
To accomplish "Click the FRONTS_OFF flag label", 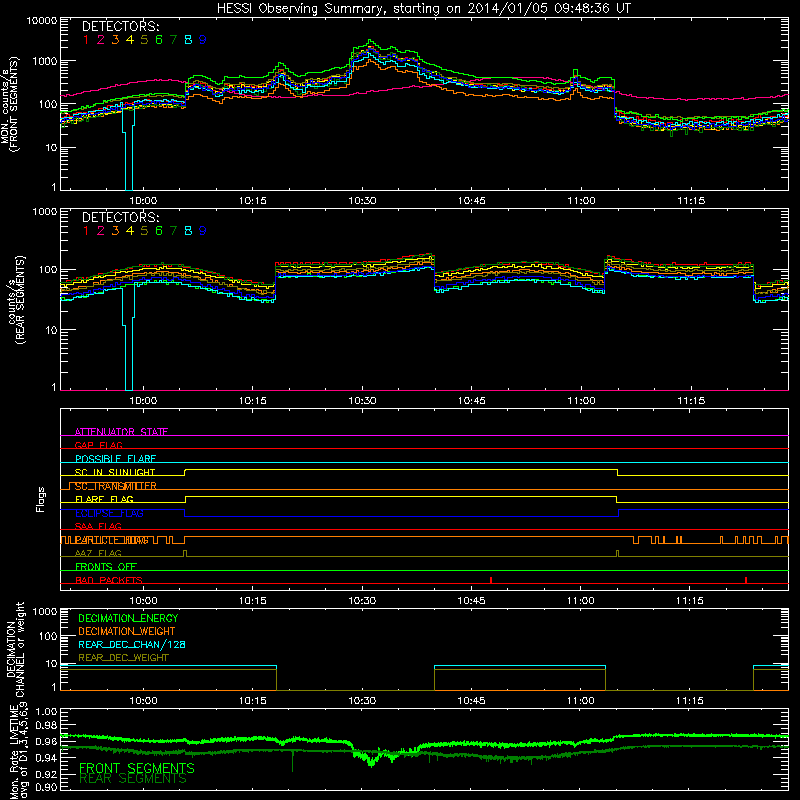I will point(106,567).
